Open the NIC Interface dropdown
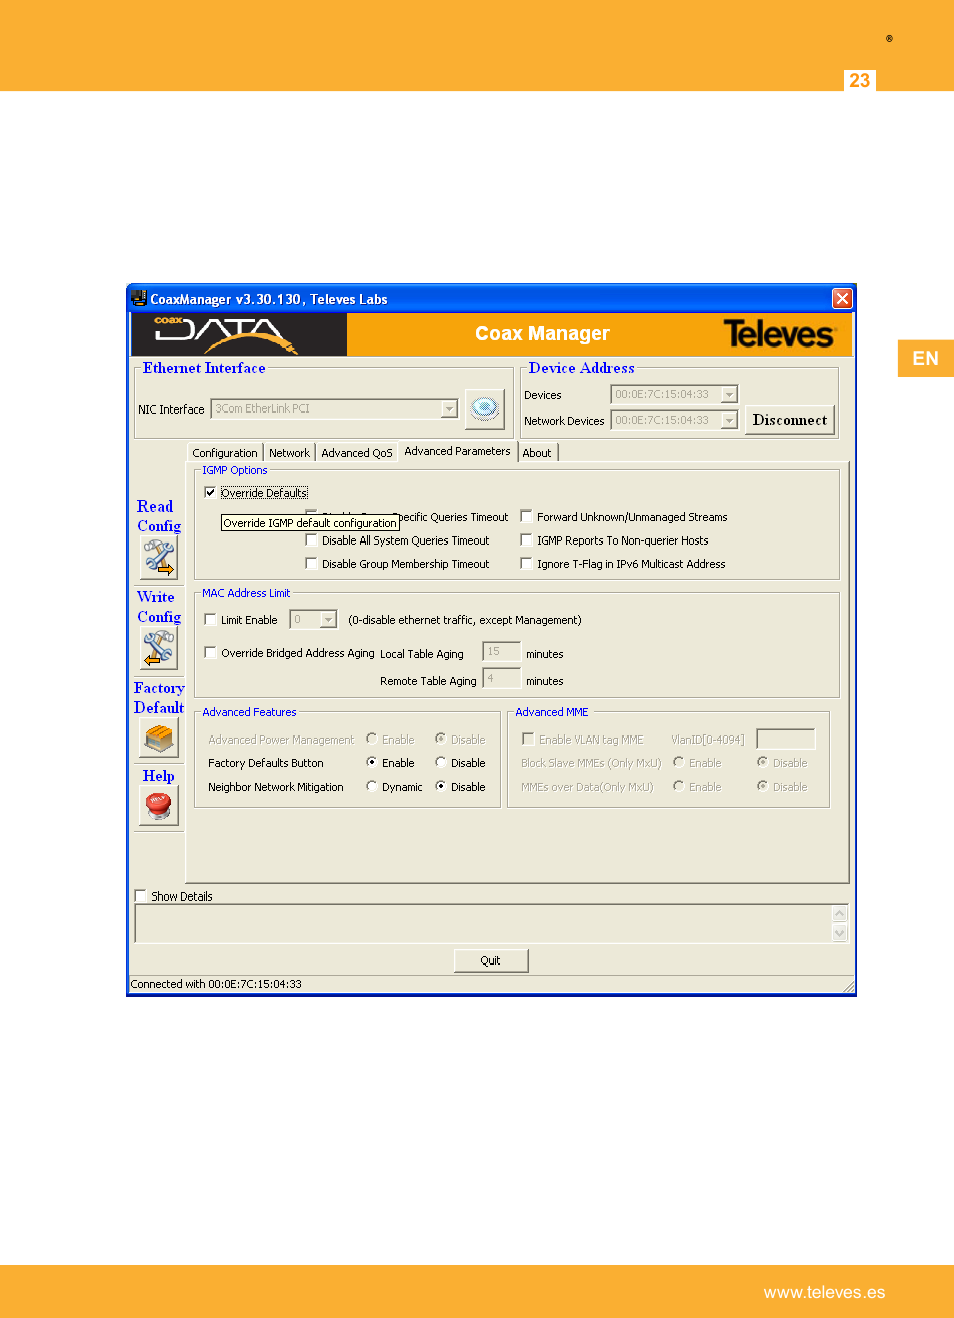The width and height of the screenshot is (954, 1318). point(449,408)
